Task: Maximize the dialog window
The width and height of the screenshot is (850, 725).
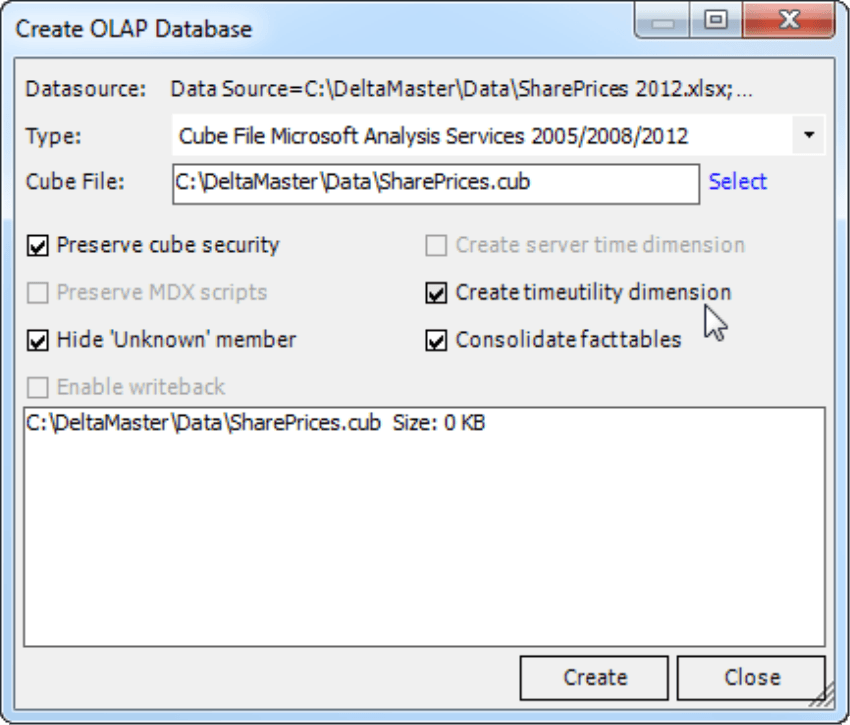Action: pyautogui.click(x=716, y=21)
